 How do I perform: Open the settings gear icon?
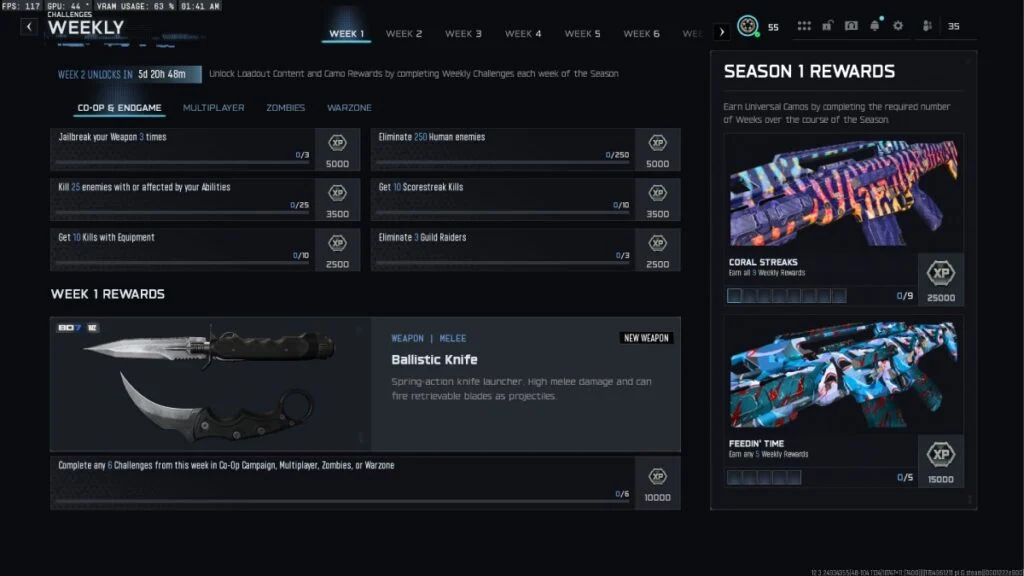tap(897, 26)
